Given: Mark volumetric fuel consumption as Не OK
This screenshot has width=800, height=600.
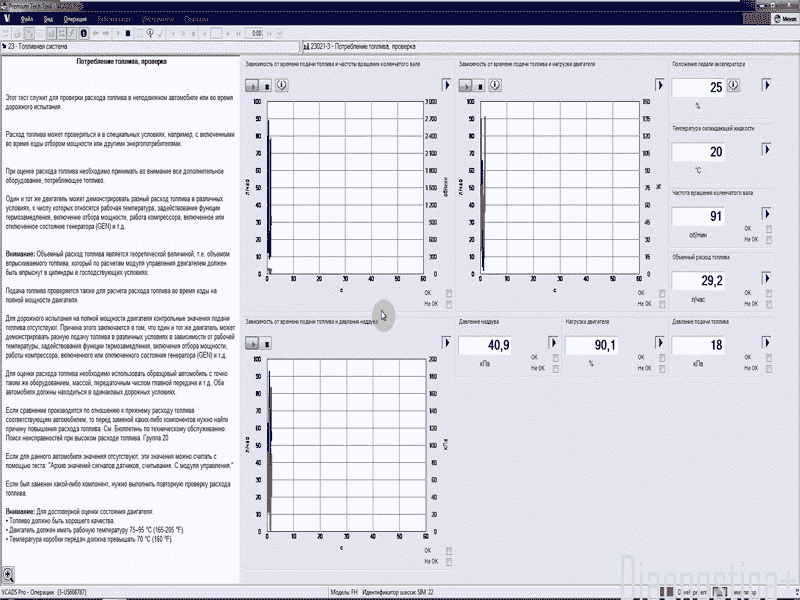Looking at the screenshot, I should click(x=769, y=304).
